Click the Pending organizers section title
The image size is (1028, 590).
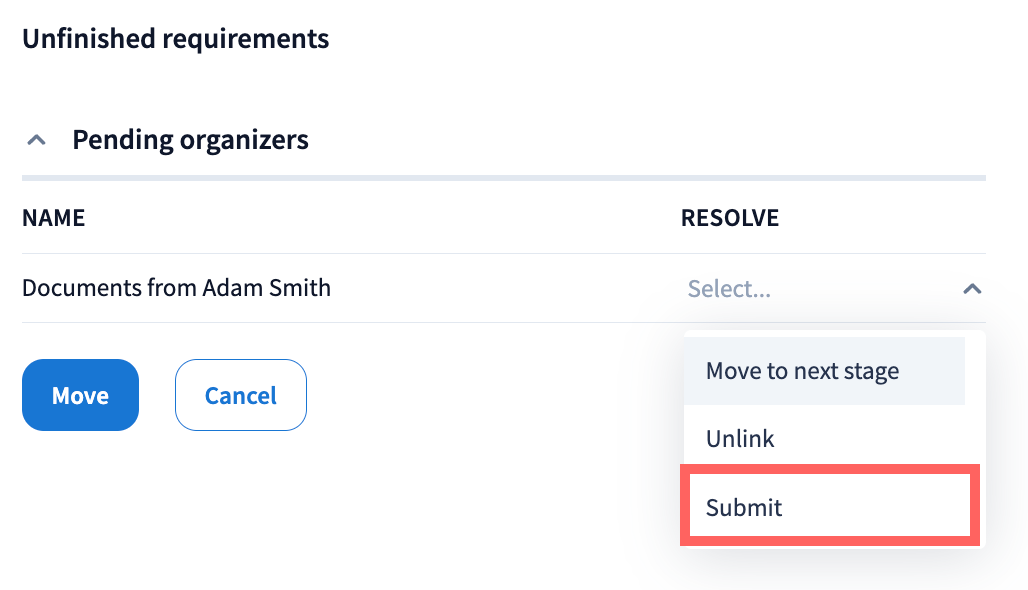[190, 140]
